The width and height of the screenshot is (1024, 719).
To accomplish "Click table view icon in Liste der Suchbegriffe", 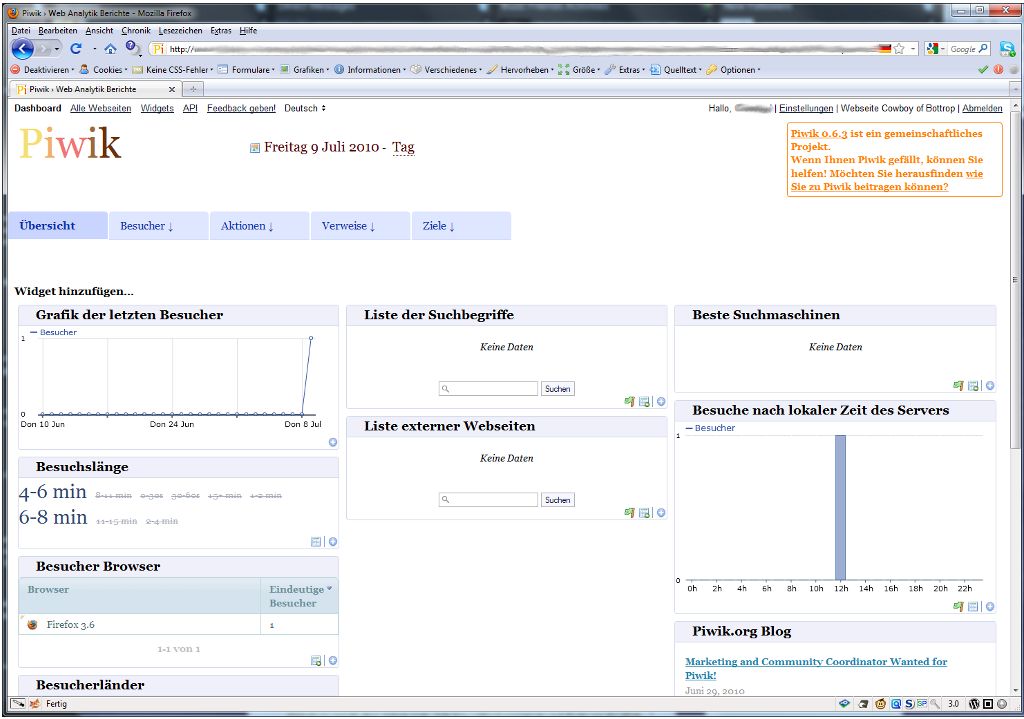I will coord(645,402).
